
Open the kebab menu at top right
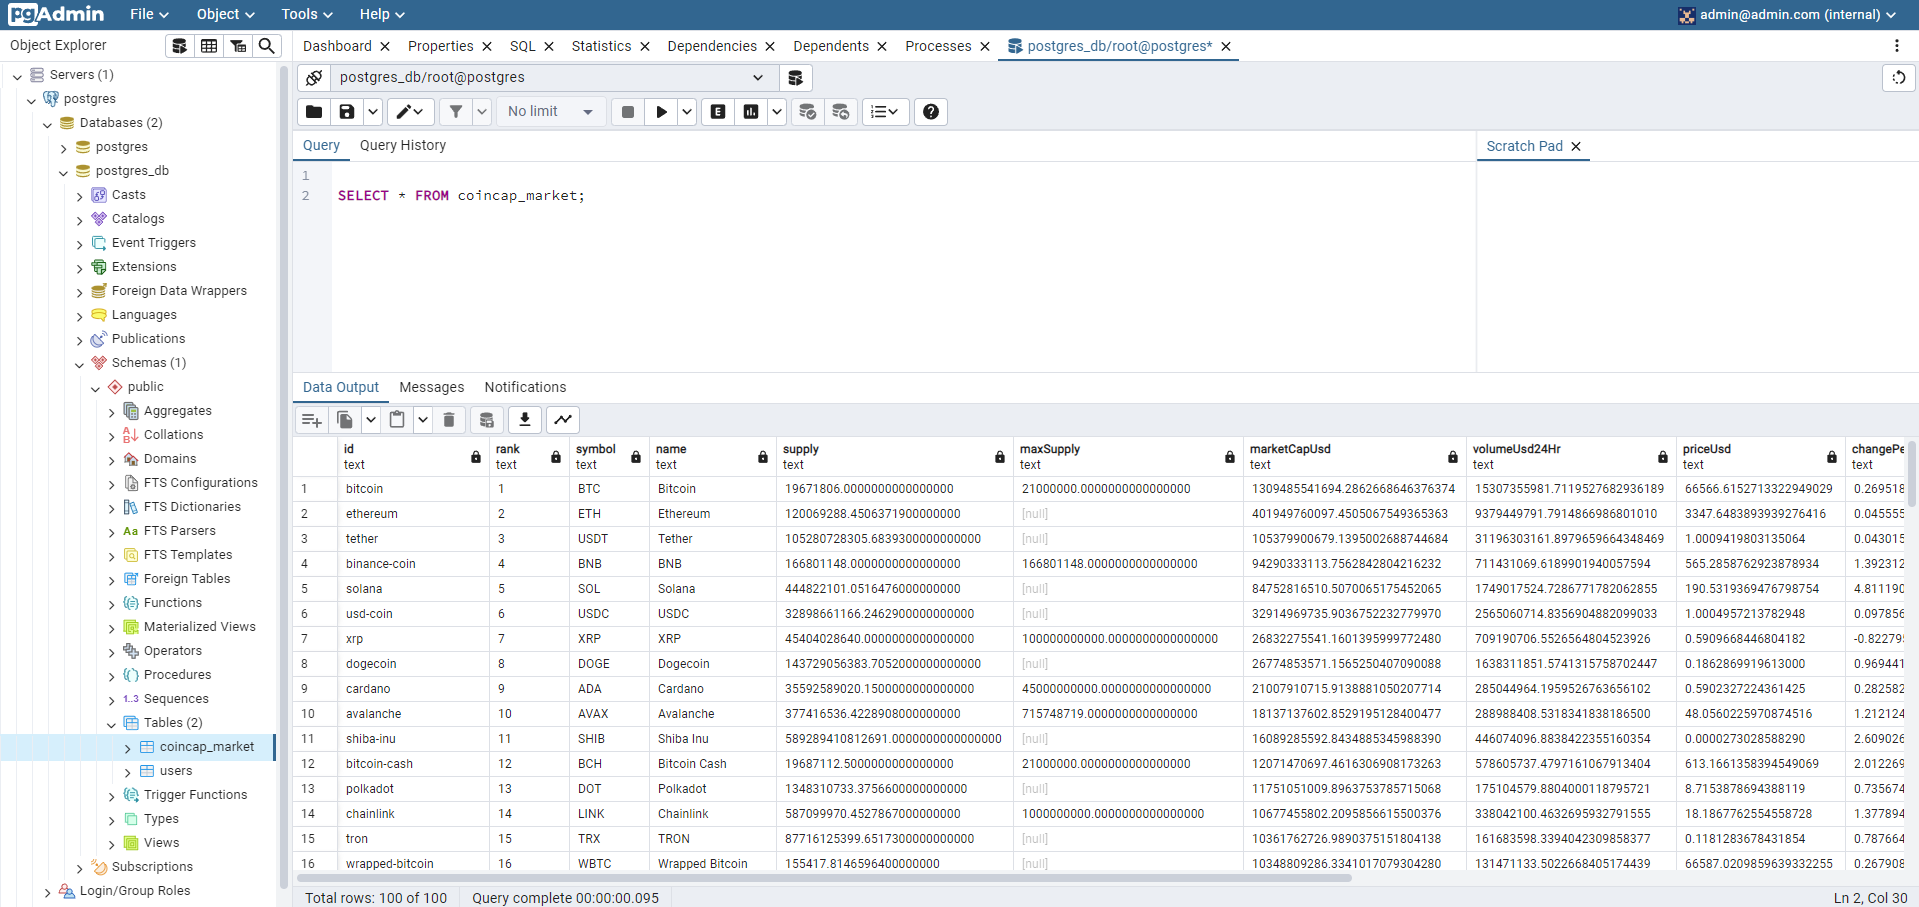pos(1896,46)
